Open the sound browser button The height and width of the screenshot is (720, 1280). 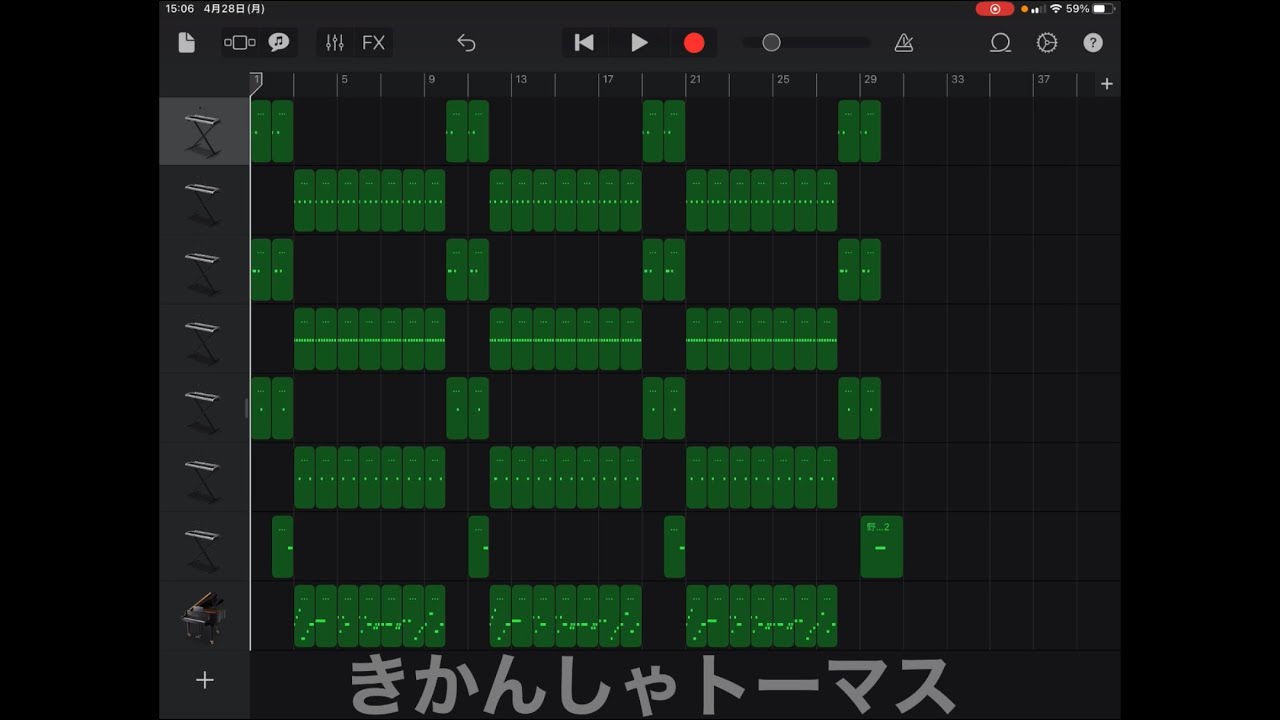240,42
